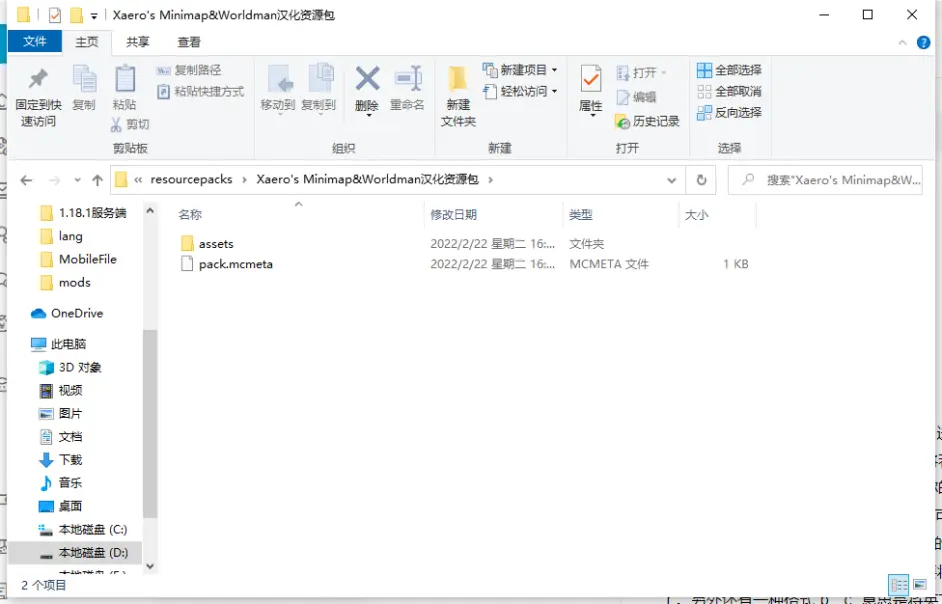This screenshot has width=942, height=604.
Task: Switch to details view in status bar
Action: pos(899,584)
